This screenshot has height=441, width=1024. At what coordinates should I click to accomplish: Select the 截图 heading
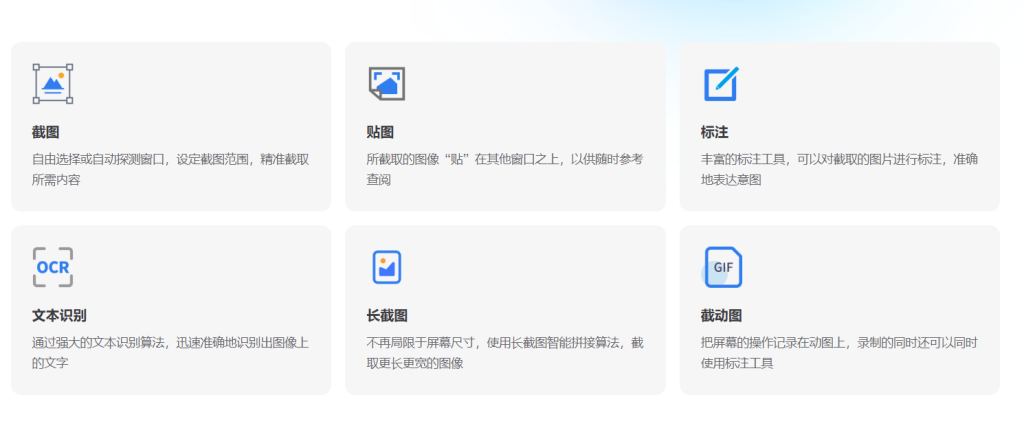click(x=46, y=132)
